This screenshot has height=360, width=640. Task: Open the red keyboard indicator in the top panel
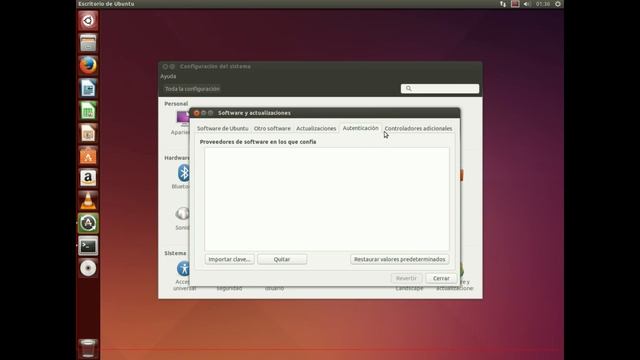(x=515, y=4)
